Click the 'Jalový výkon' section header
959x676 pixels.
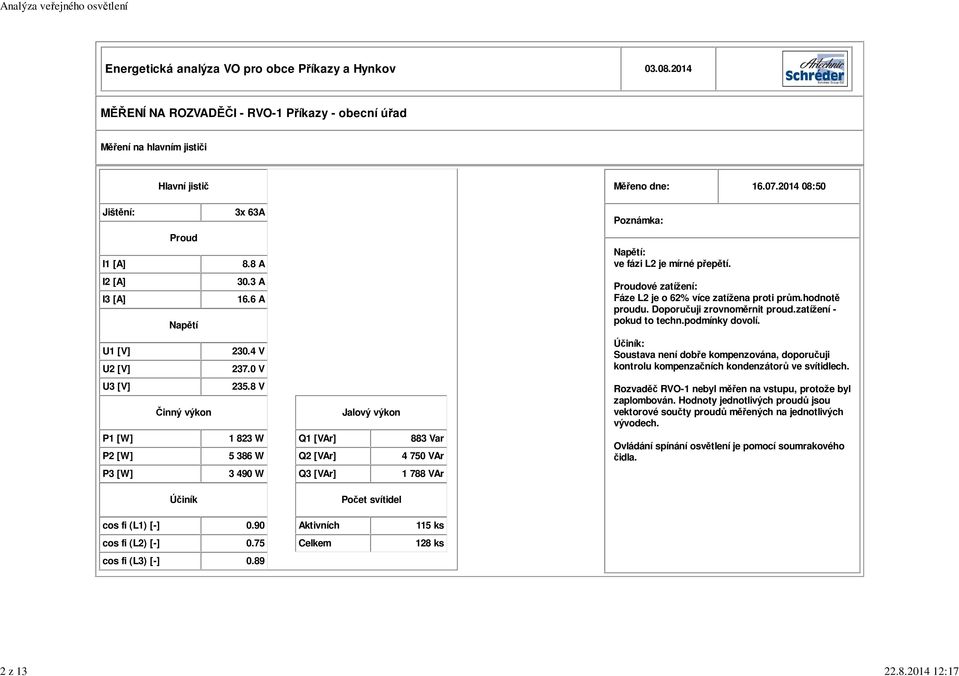pos(371,413)
